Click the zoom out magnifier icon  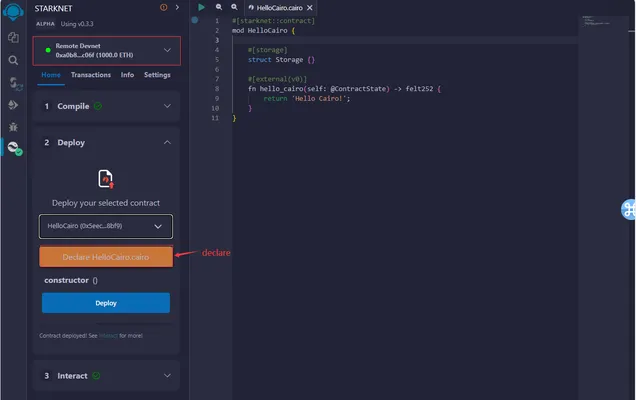[x=219, y=7]
